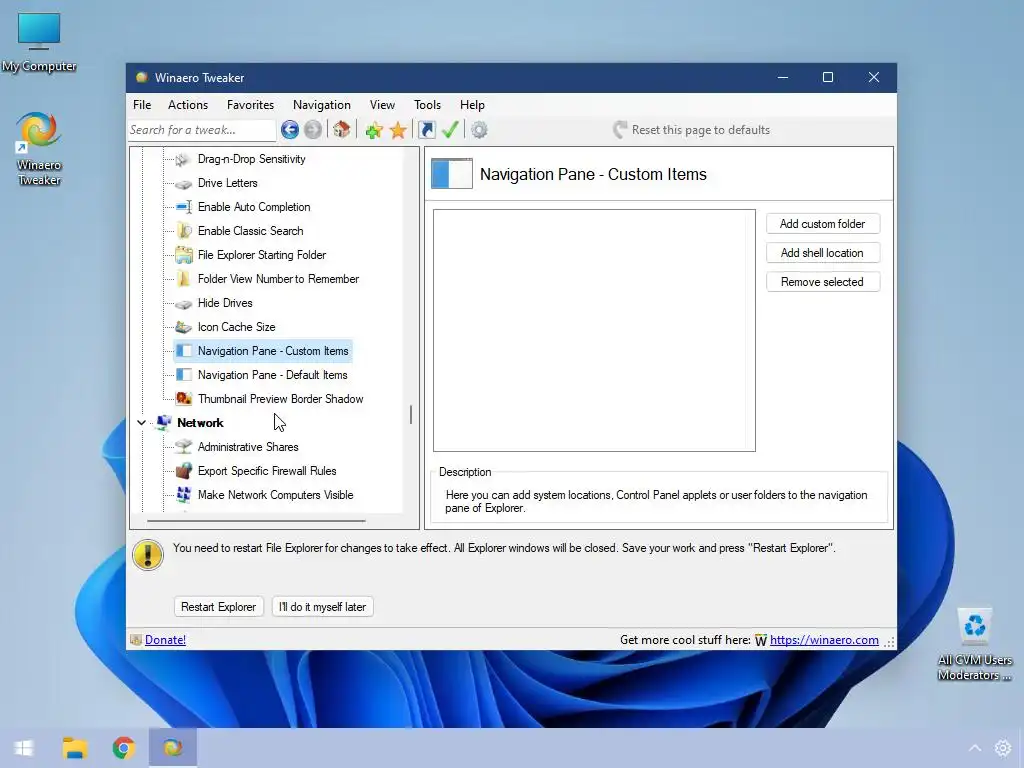Click Add custom folder button
Screen dimensions: 1024x768
click(823, 224)
